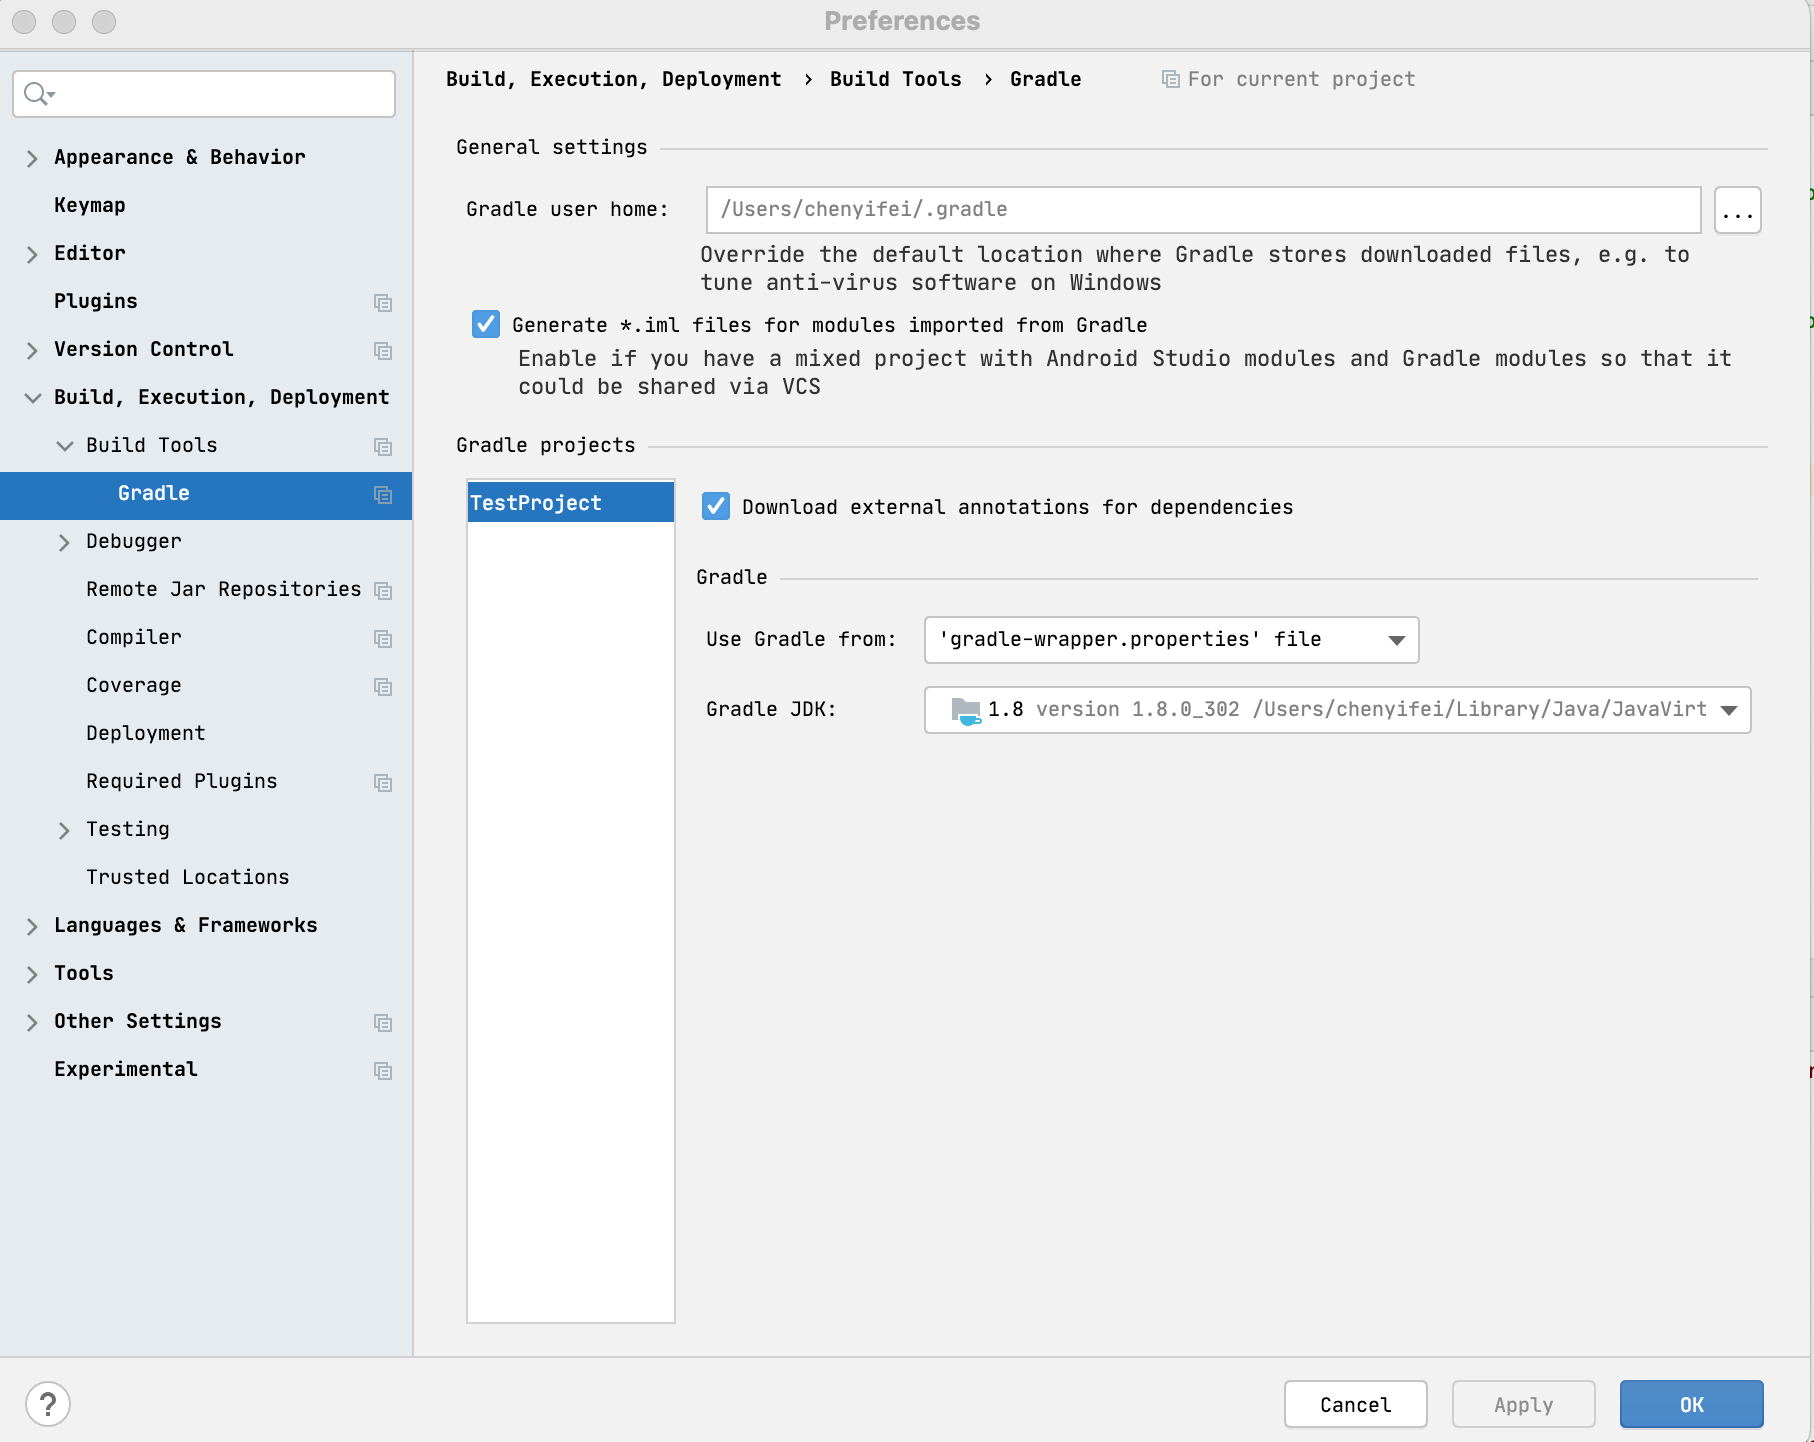The image size is (1814, 1442).
Task: Uncheck Generate *.iml files for modules
Action: (485, 324)
